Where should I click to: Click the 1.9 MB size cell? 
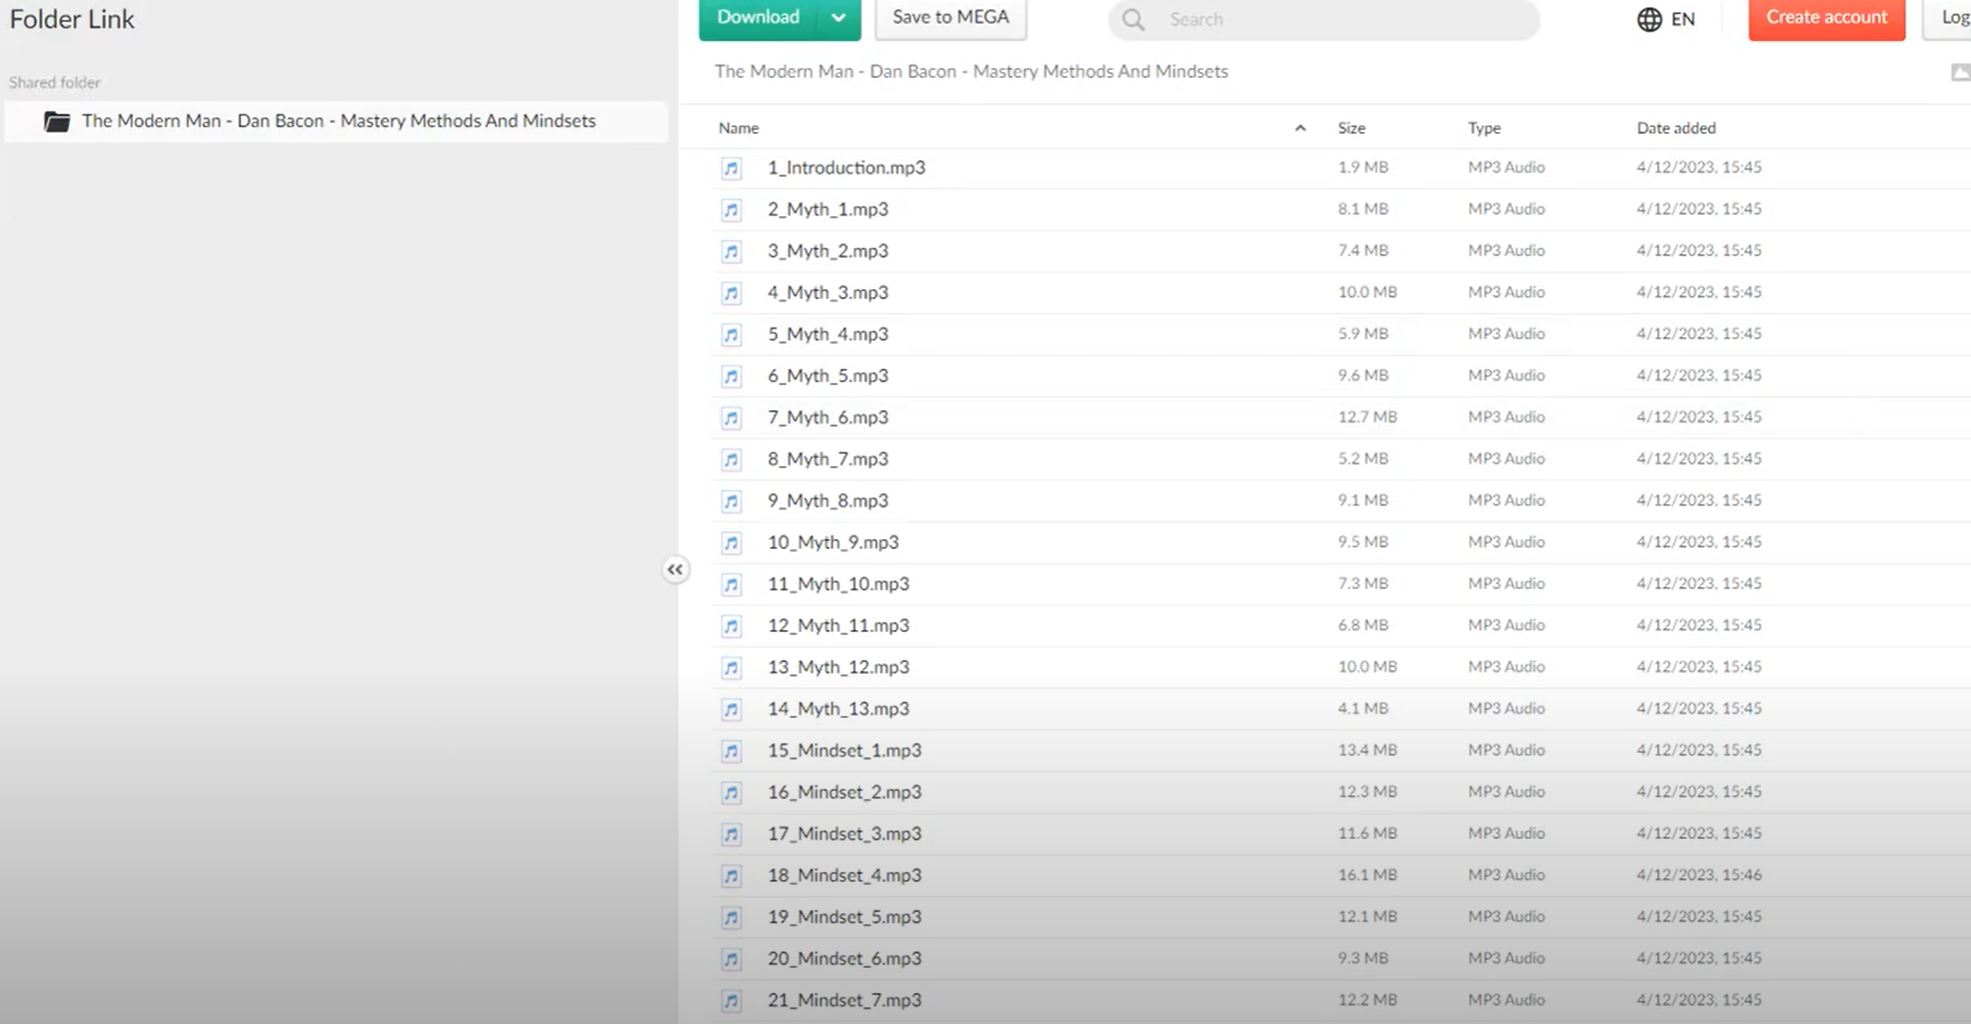1363,167
